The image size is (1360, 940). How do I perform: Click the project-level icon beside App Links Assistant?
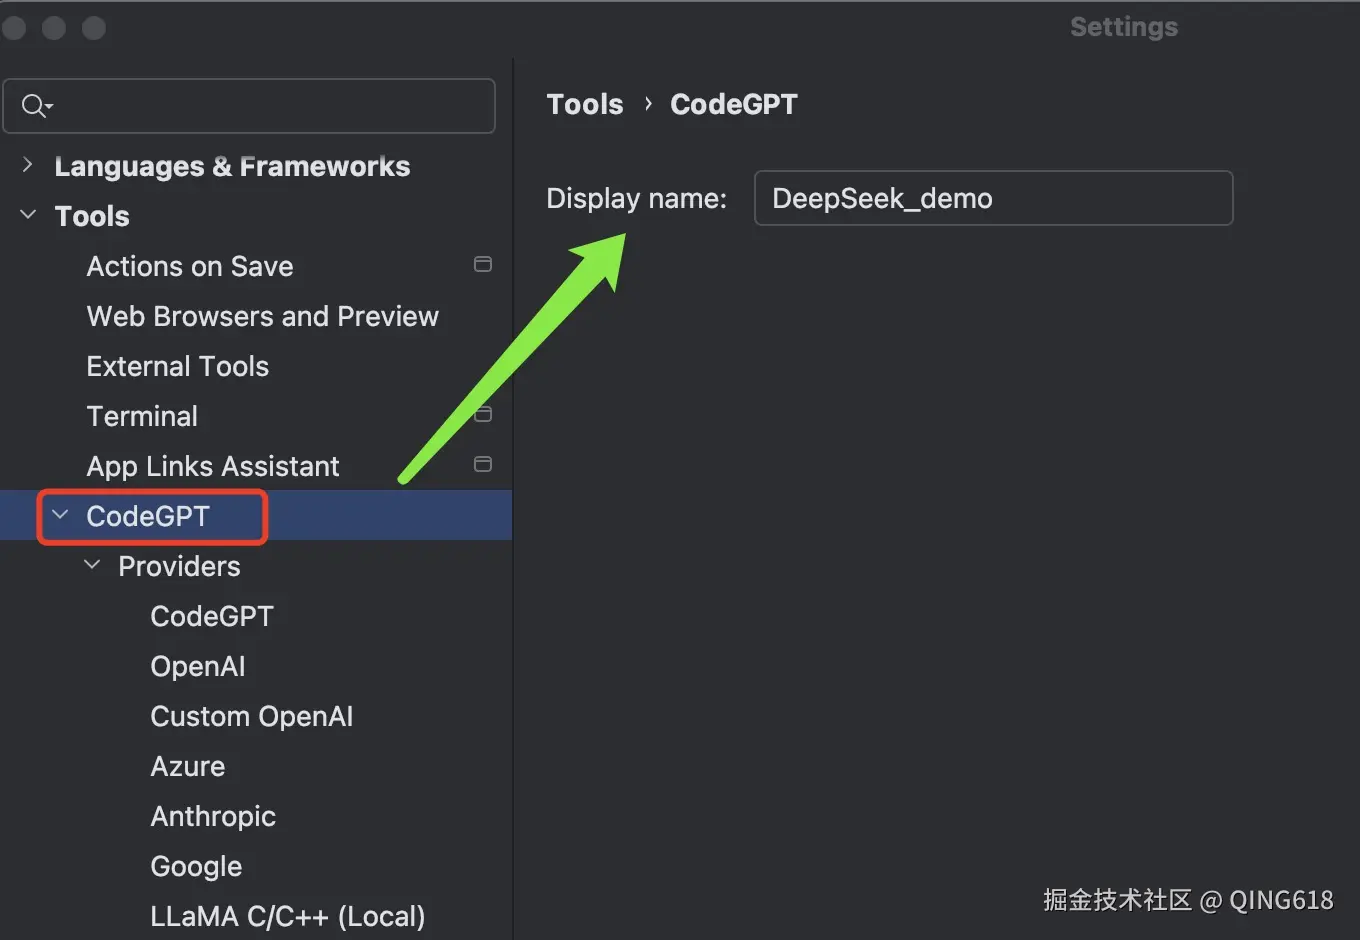pos(482,465)
